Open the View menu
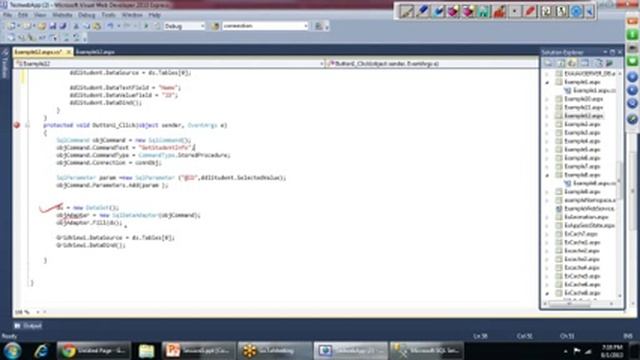The image size is (640, 360). point(40,15)
